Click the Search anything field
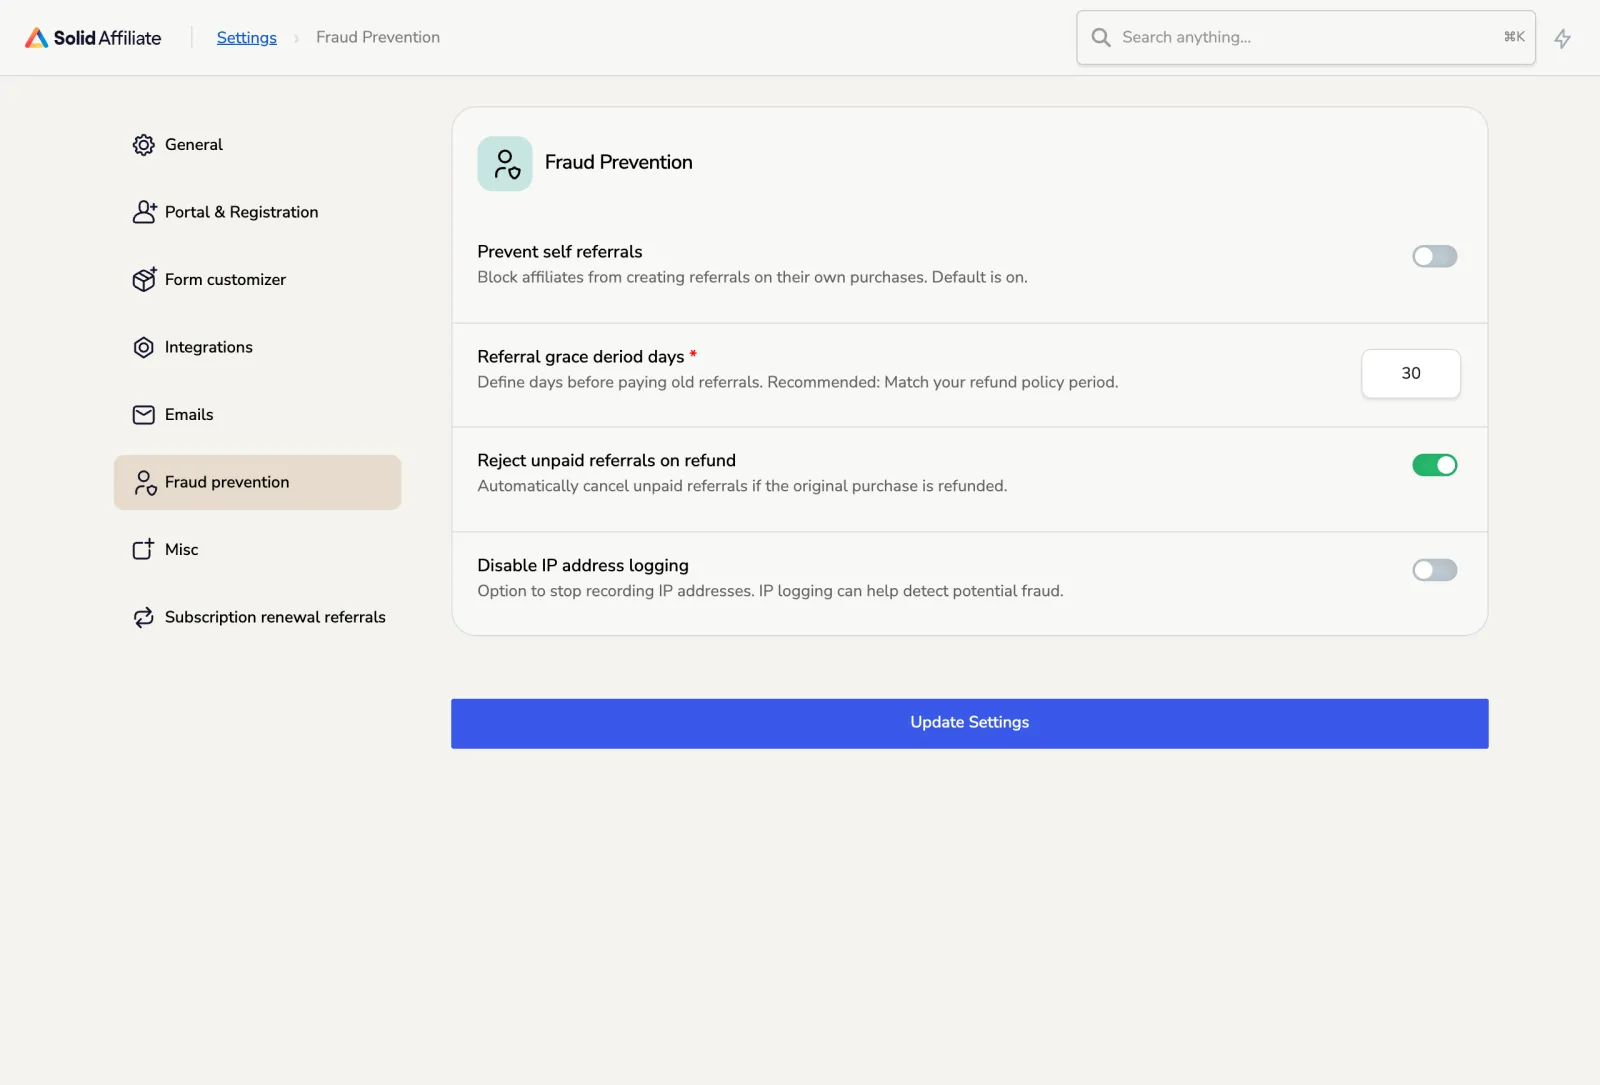 (x=1305, y=38)
